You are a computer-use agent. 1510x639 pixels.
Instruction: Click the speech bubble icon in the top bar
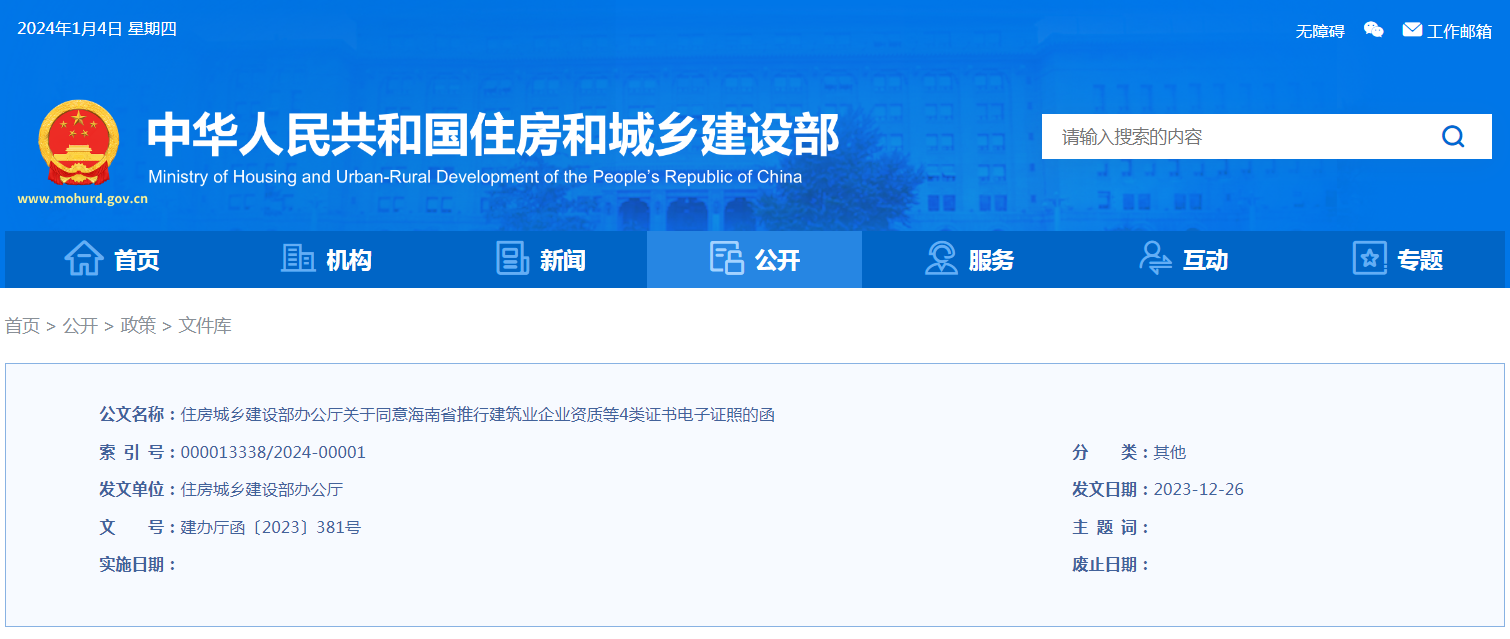pos(1373,29)
